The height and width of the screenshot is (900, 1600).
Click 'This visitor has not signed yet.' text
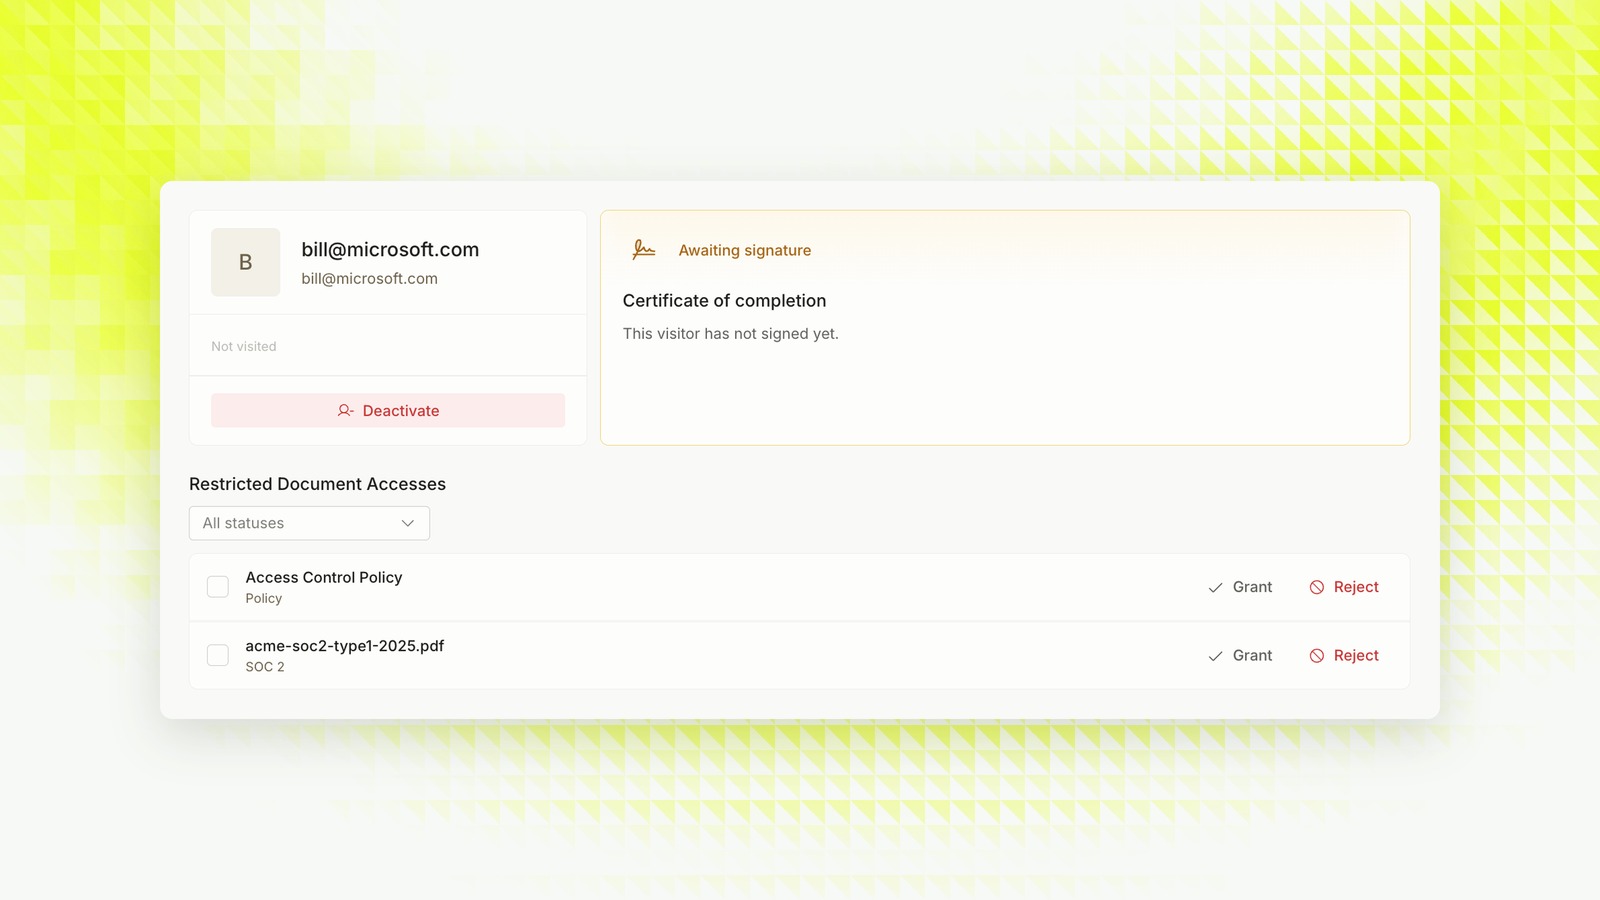(730, 334)
